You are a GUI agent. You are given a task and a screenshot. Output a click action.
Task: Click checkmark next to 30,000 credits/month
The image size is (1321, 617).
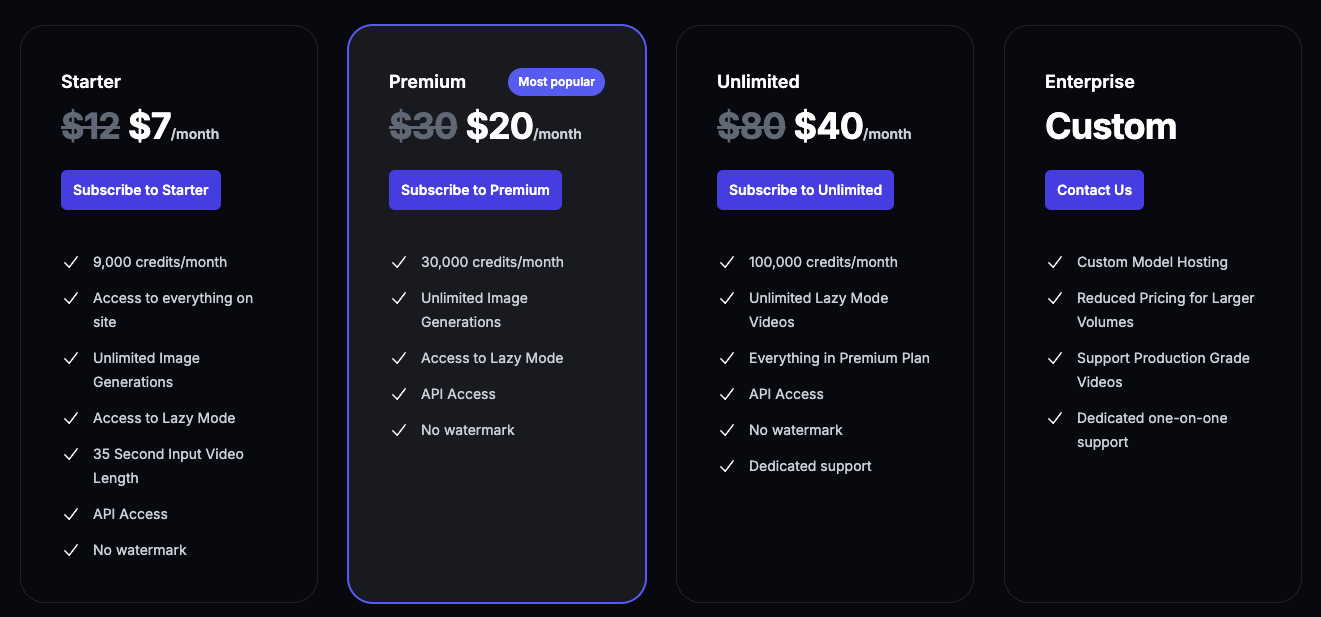coord(399,262)
